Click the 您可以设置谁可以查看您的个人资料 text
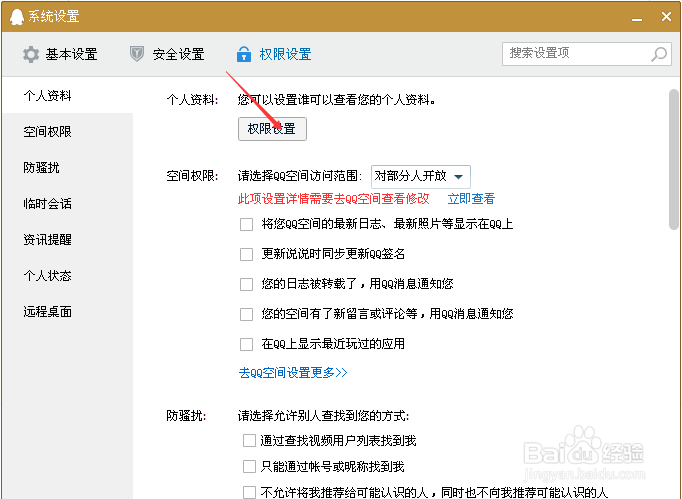 336,100
